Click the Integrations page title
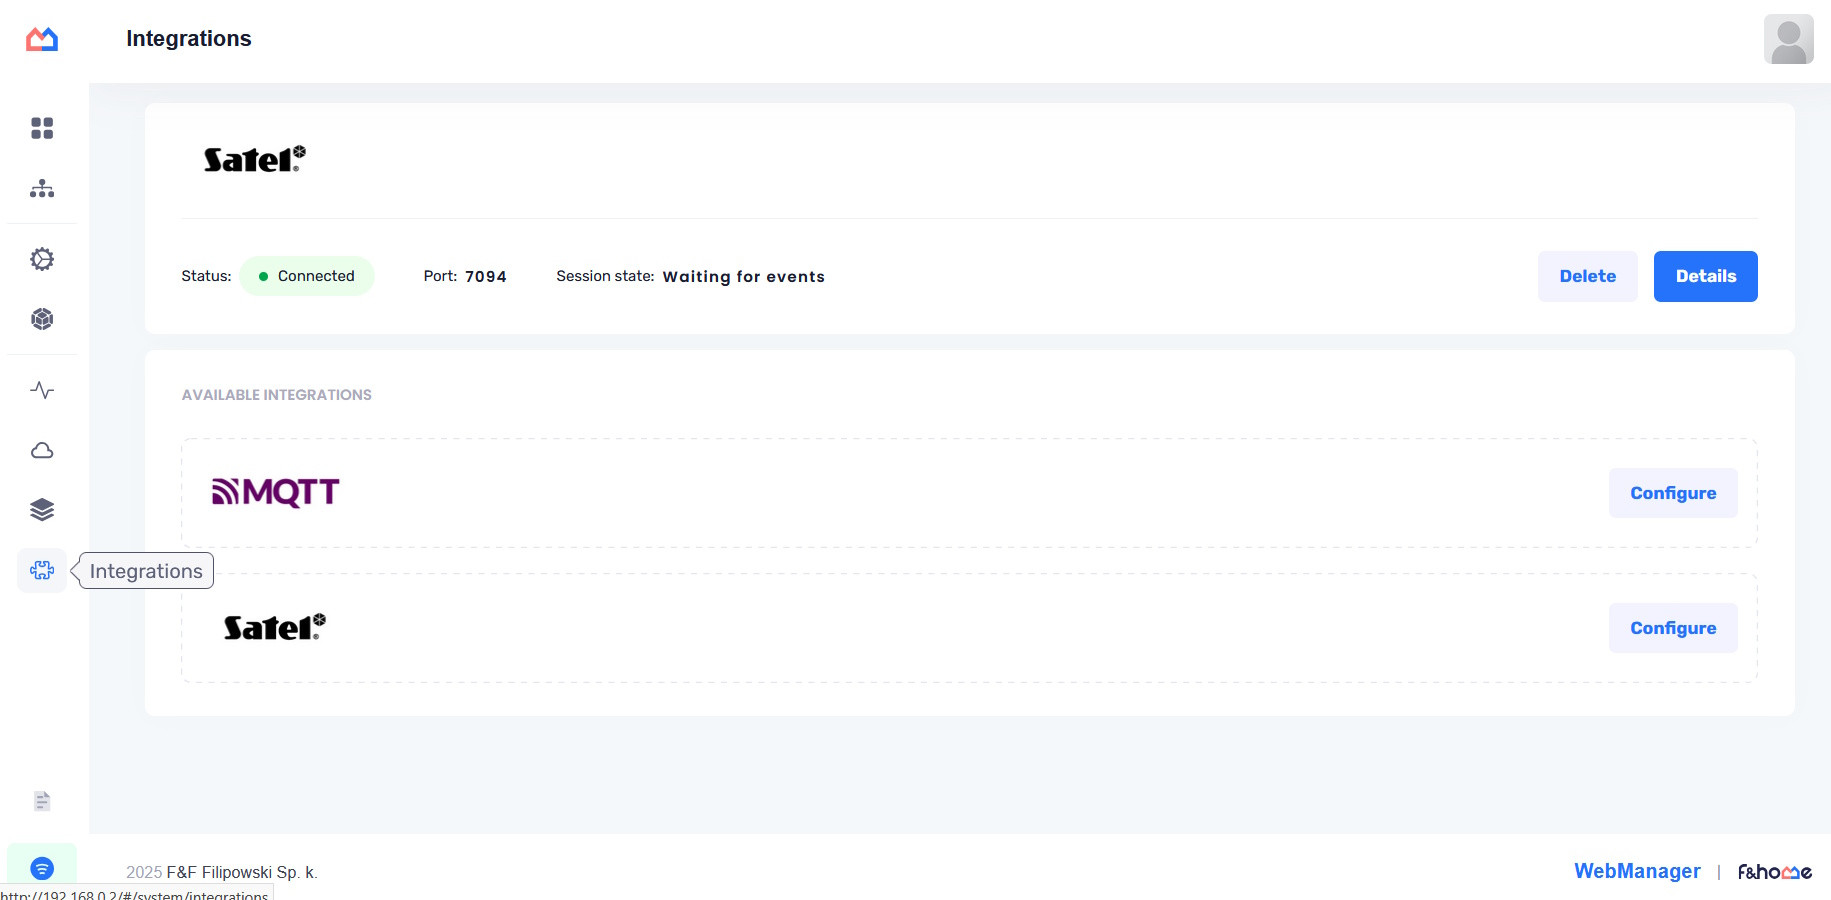The width and height of the screenshot is (1831, 900). 189,38
